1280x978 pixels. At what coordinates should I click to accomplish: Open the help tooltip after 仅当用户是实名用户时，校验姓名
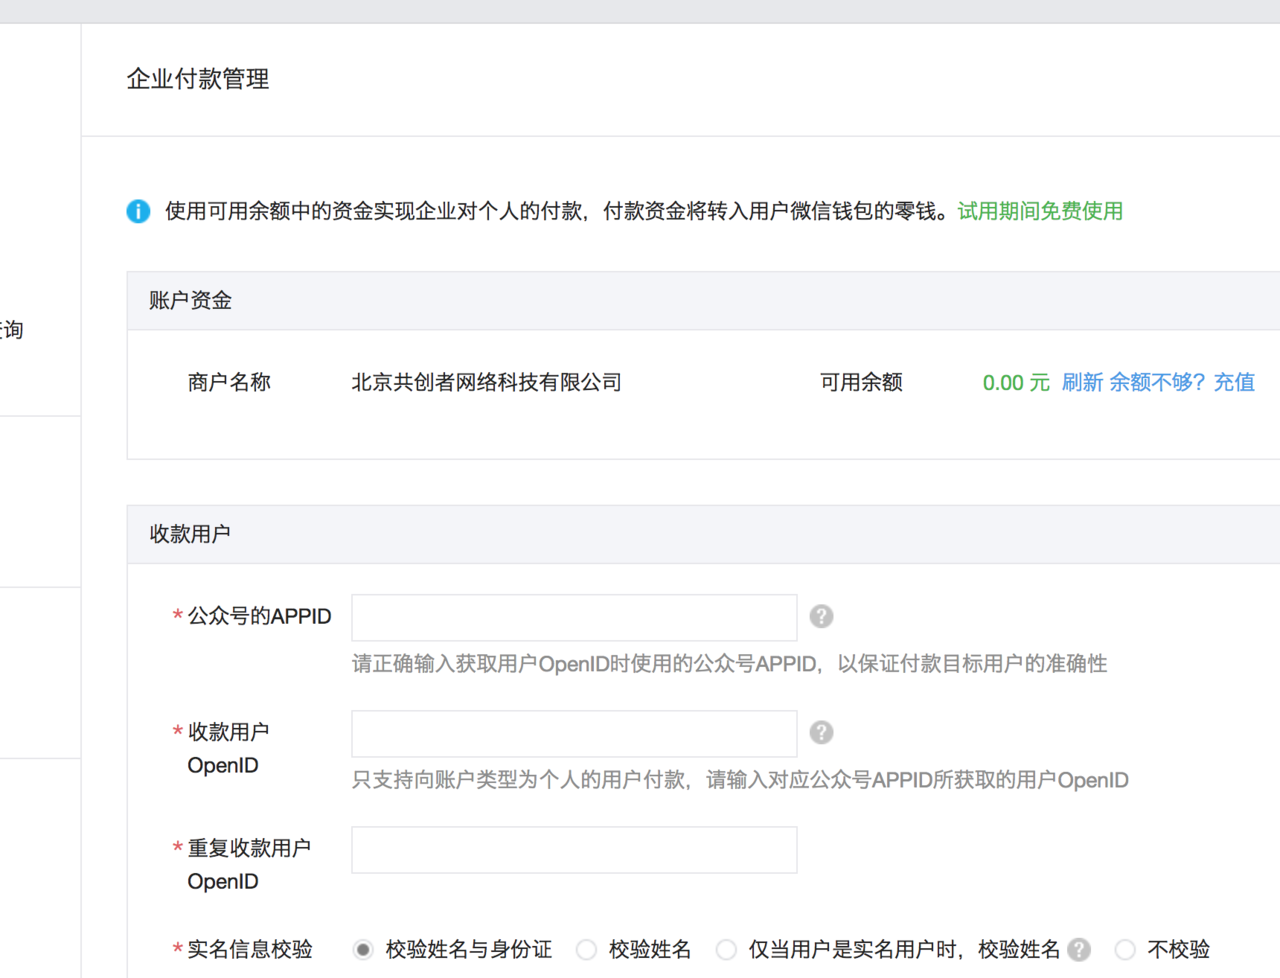tap(1078, 949)
